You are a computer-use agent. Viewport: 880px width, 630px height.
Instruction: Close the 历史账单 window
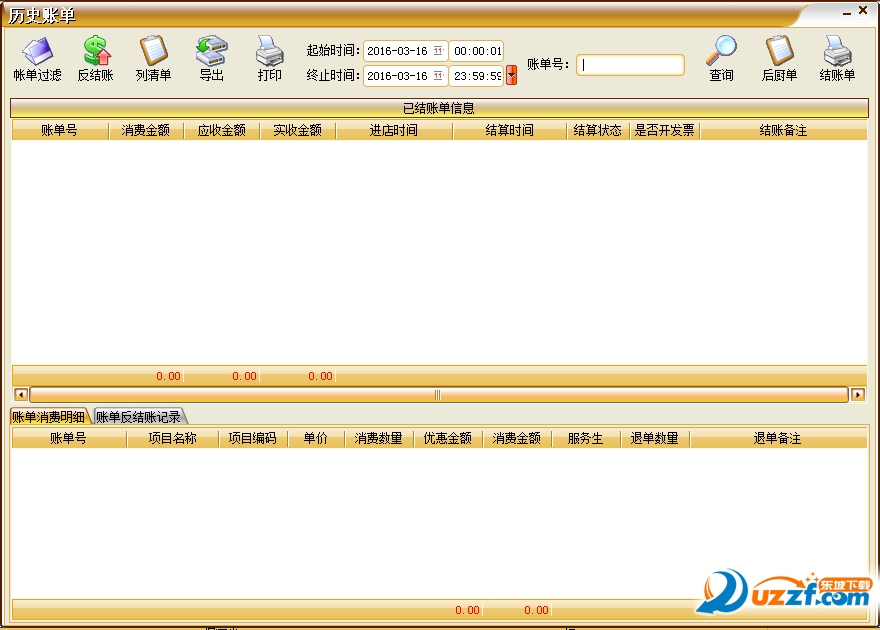coord(863,10)
